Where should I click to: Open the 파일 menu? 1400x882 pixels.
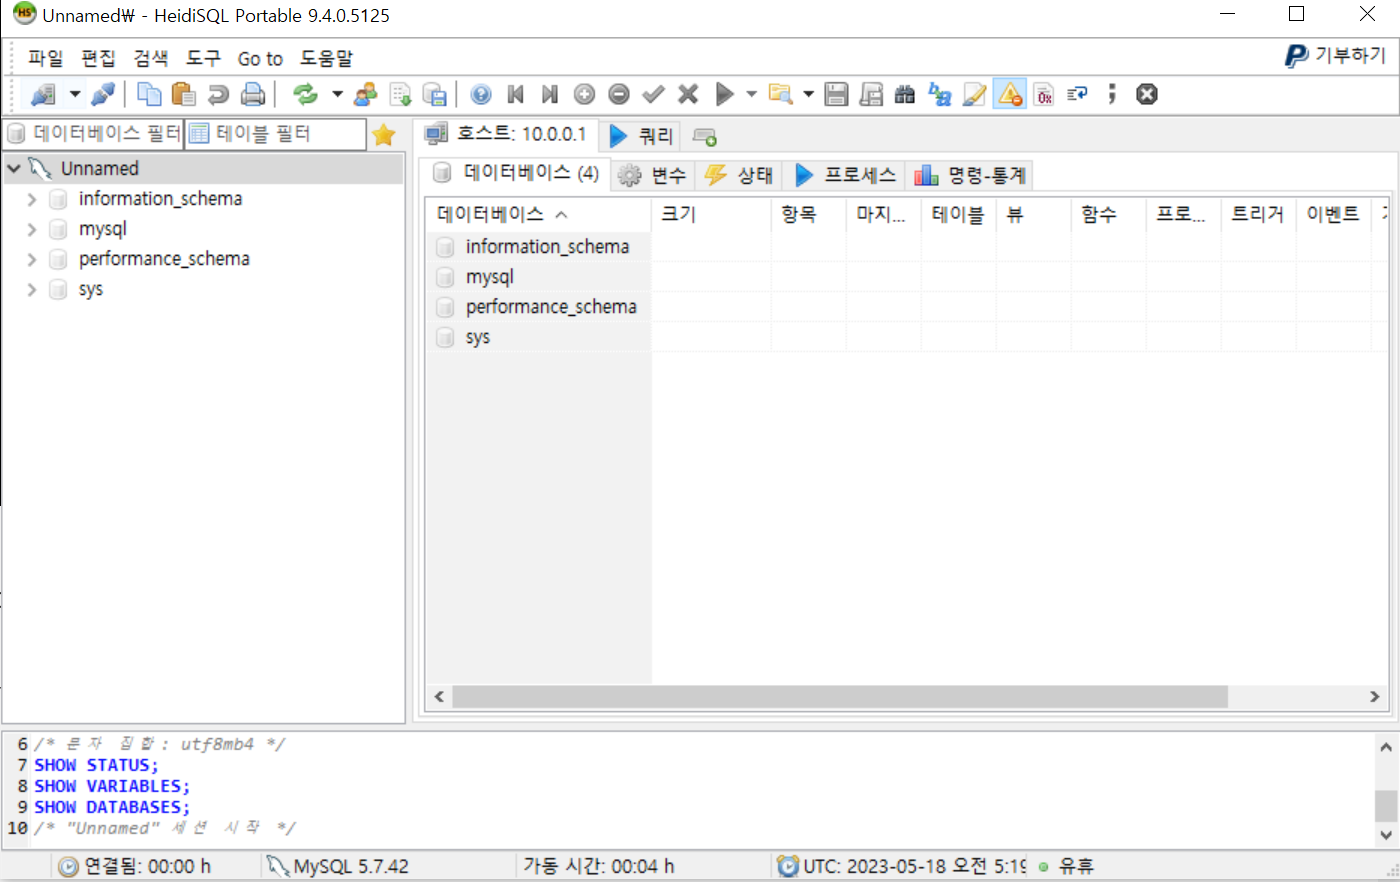[x=45, y=59]
